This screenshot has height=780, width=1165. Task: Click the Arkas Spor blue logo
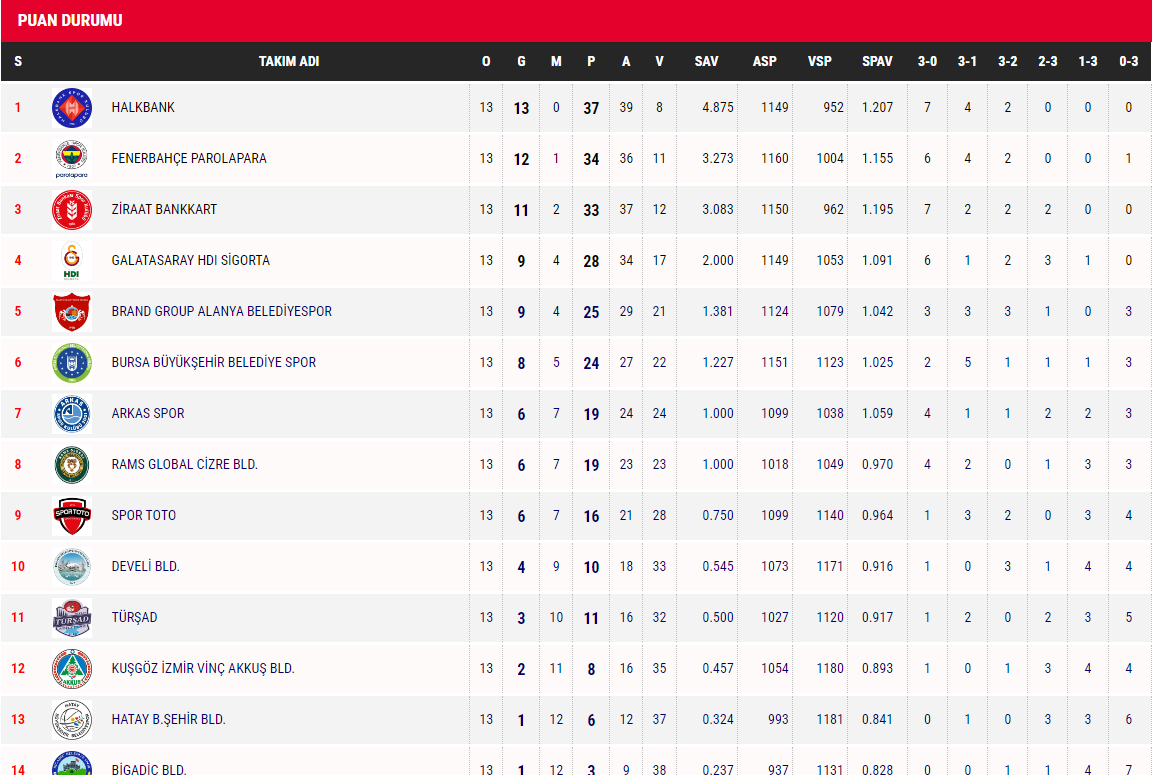tap(72, 413)
